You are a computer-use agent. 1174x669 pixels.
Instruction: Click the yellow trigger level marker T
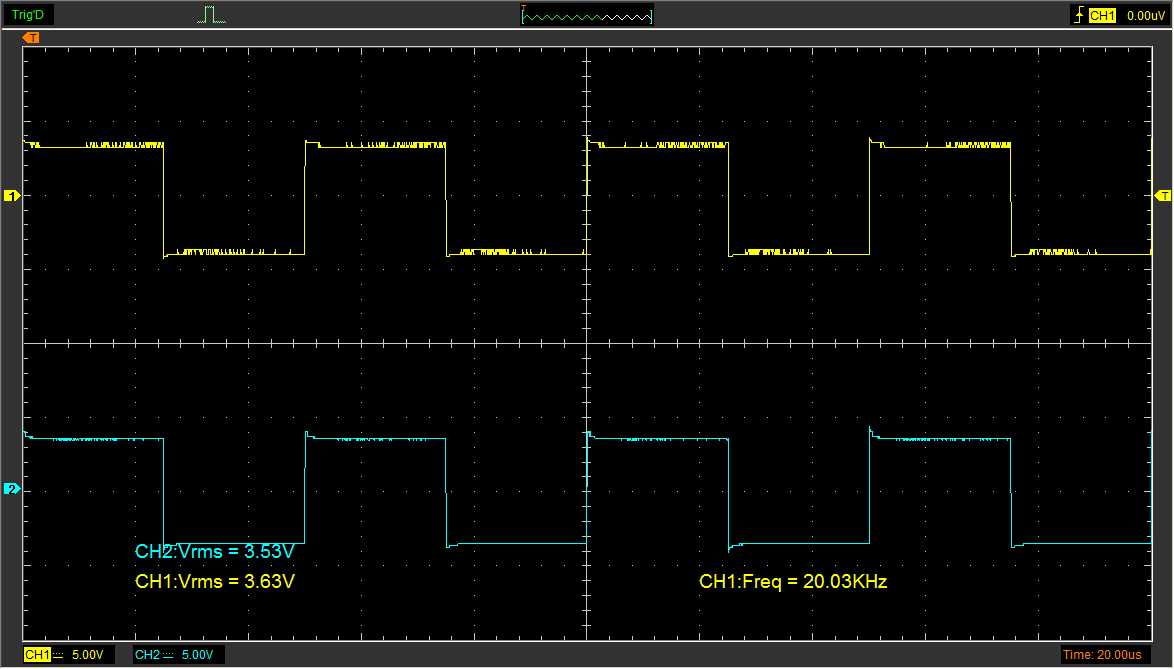click(x=1163, y=196)
